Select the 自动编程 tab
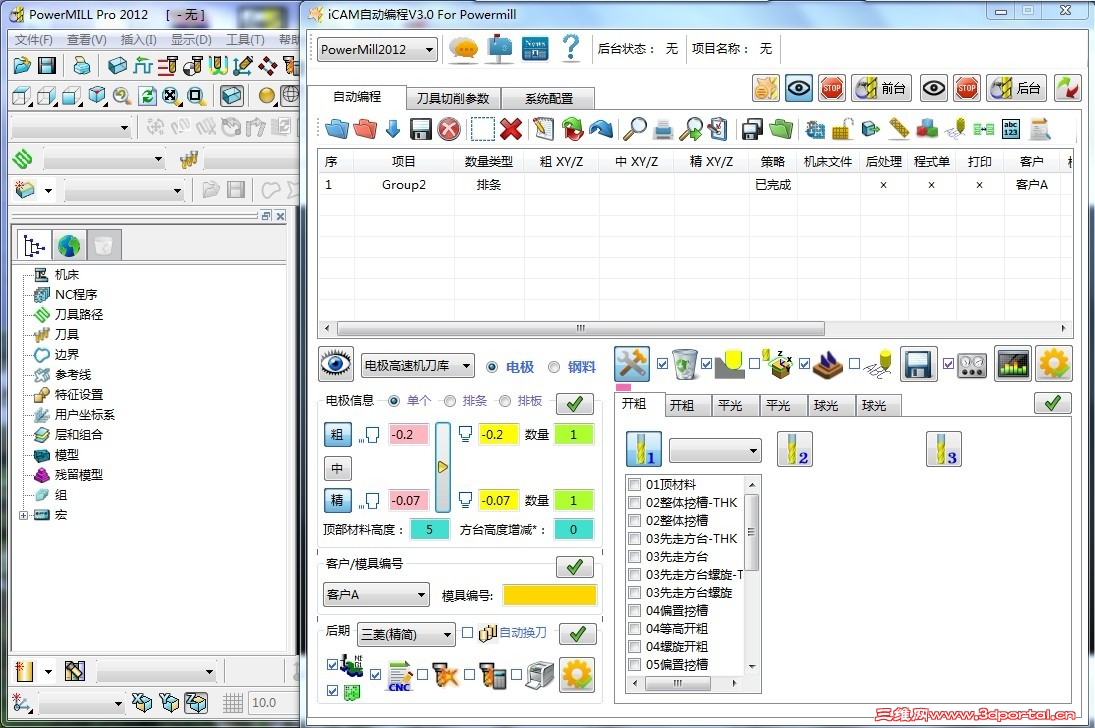This screenshot has width=1095, height=728. click(x=357, y=97)
